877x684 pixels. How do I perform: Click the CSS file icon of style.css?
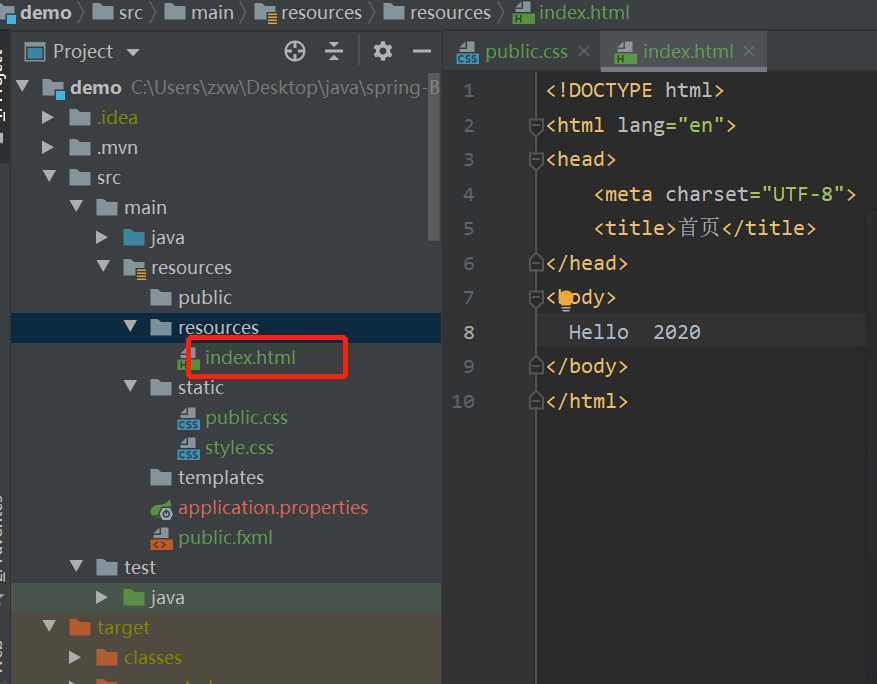(x=188, y=448)
